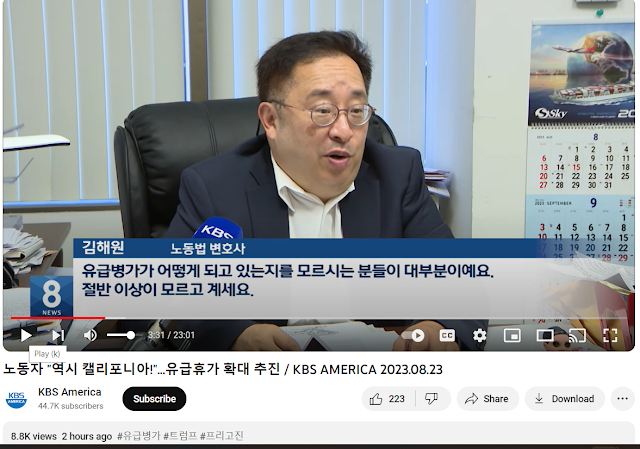Click the red video progress bar
The image size is (640, 449).
coord(58,318)
